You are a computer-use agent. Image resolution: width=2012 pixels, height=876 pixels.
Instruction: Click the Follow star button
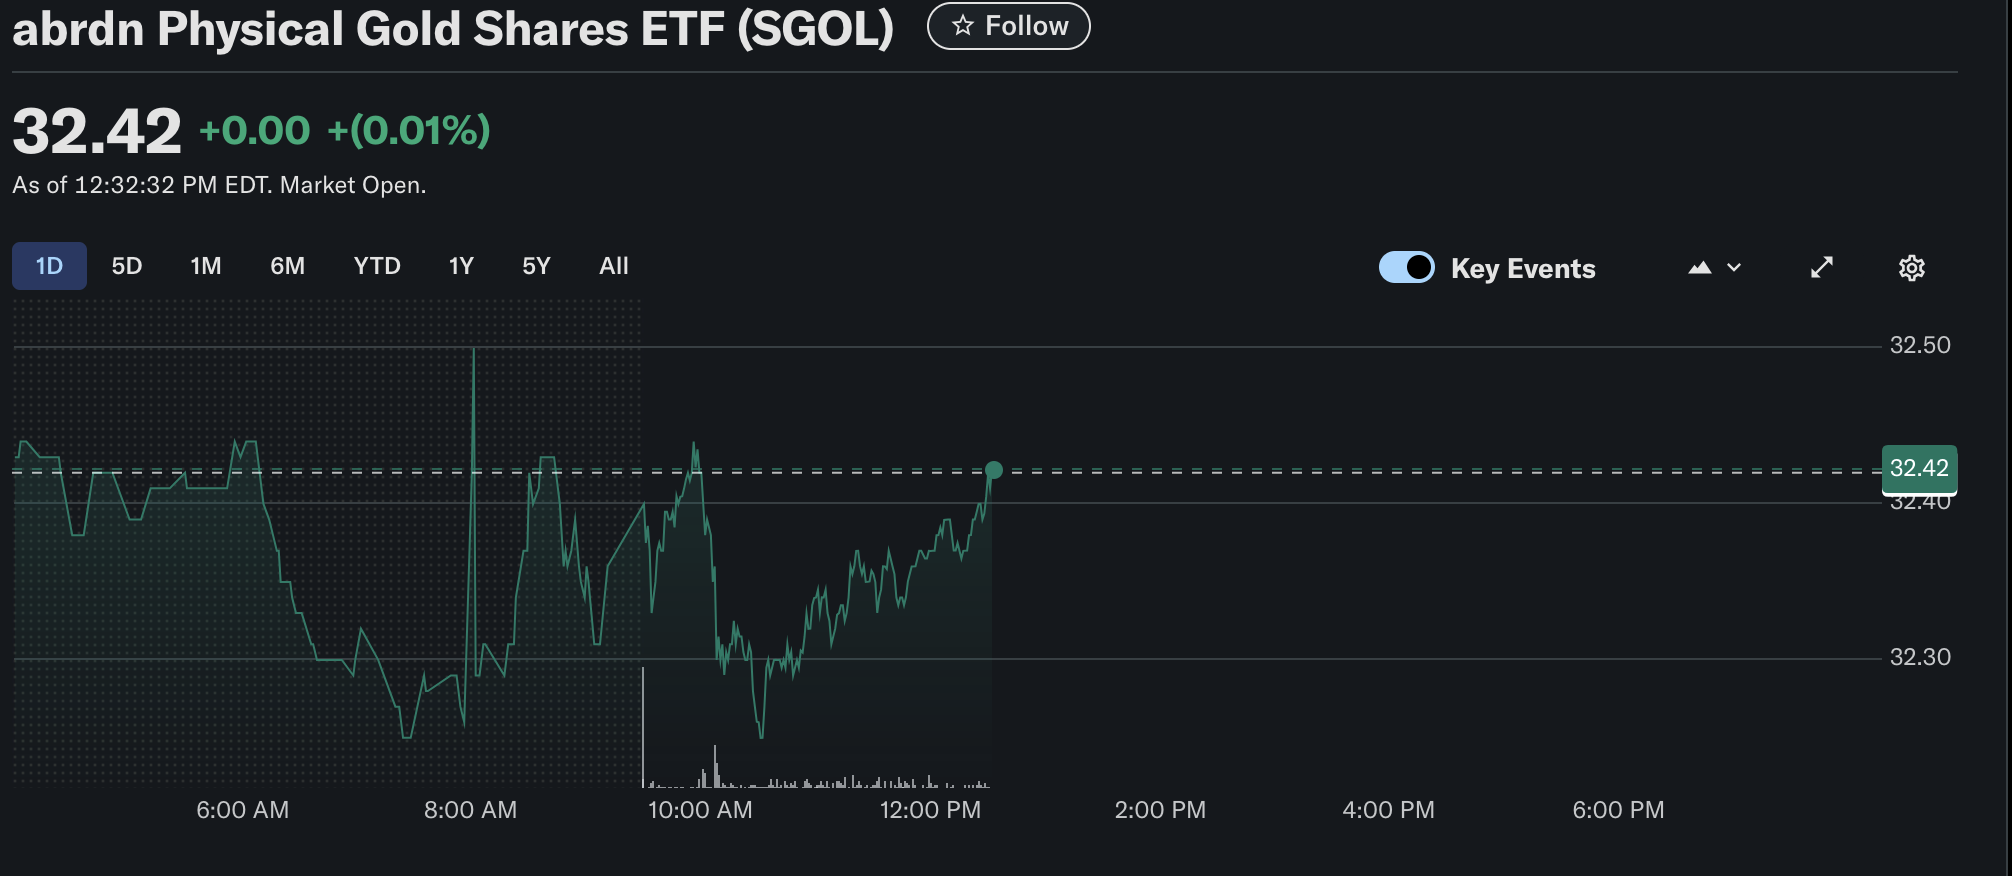[x=1008, y=26]
